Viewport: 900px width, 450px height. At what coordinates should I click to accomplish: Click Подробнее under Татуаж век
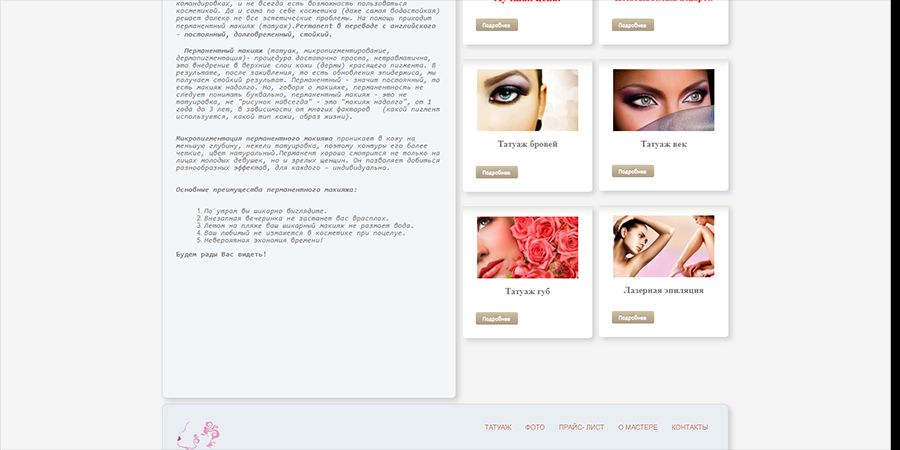(x=632, y=171)
